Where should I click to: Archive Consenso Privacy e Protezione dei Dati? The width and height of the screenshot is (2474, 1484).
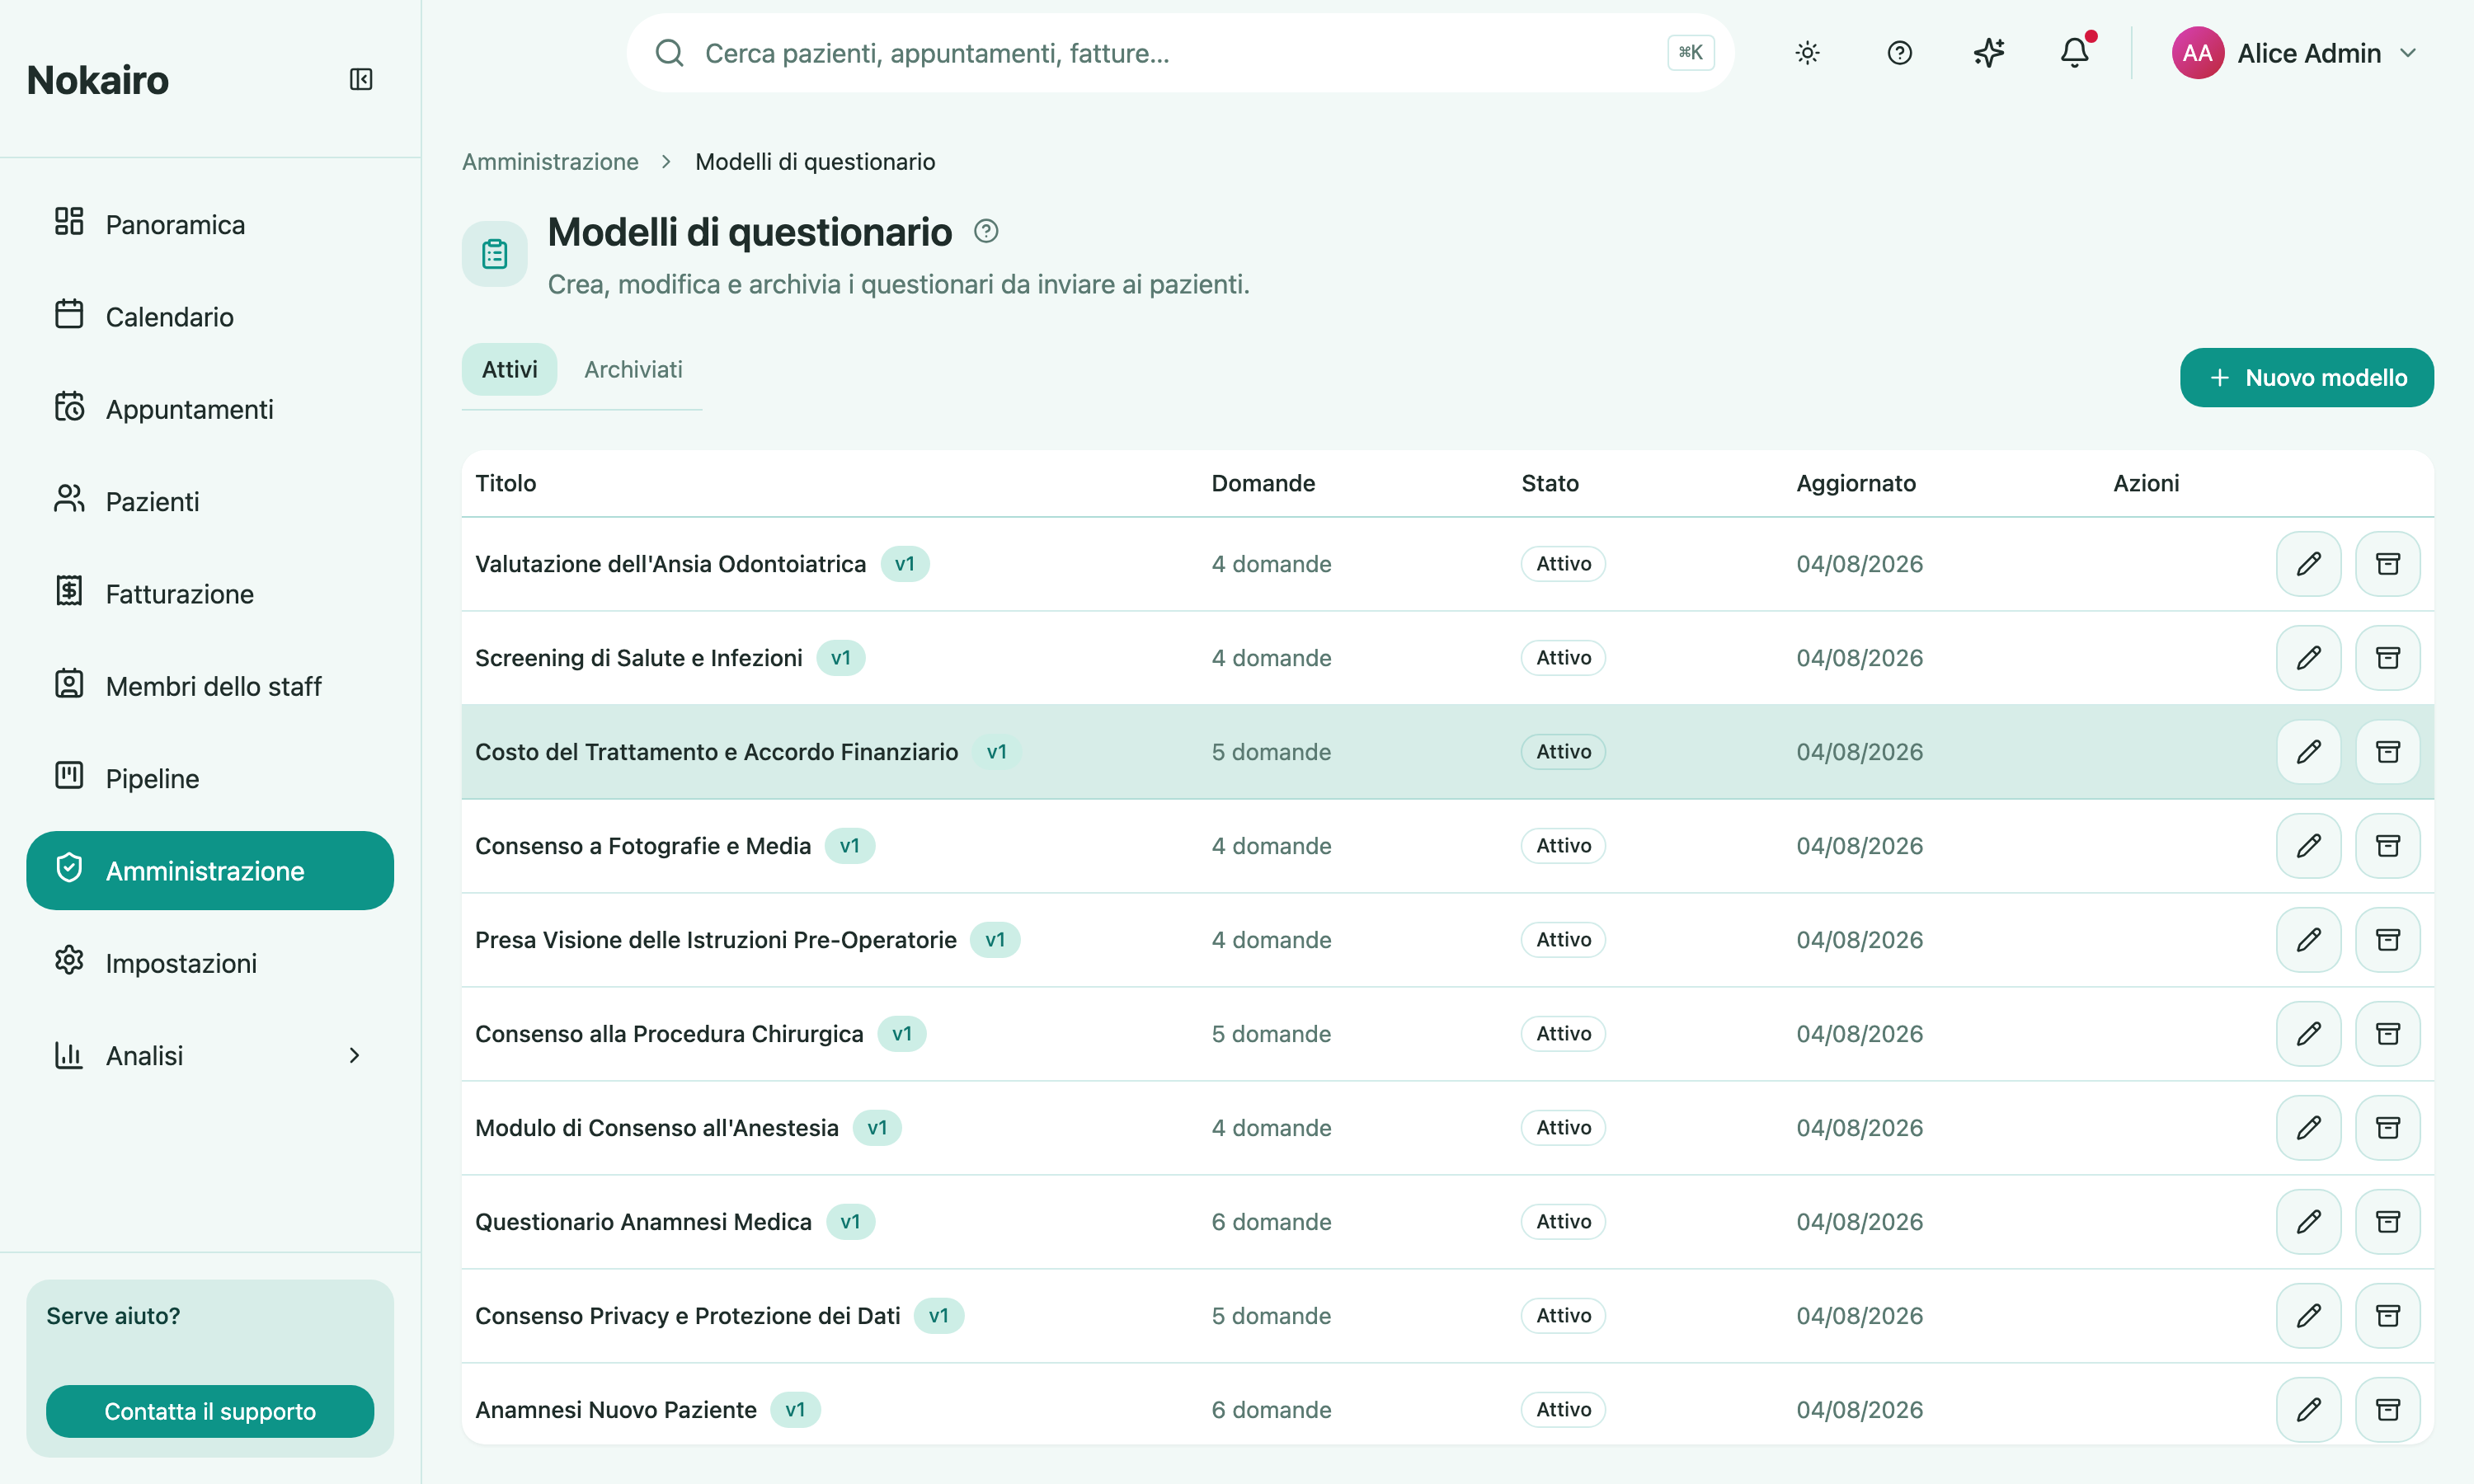[2387, 1316]
